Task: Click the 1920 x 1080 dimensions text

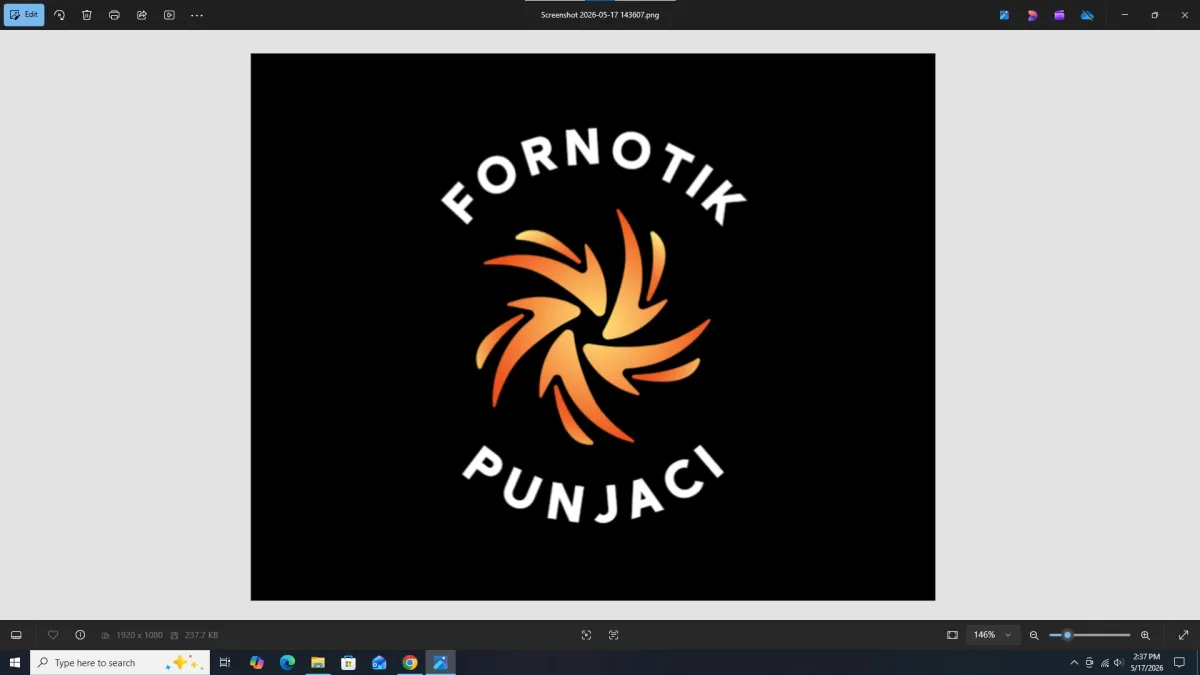Action: click(139, 635)
